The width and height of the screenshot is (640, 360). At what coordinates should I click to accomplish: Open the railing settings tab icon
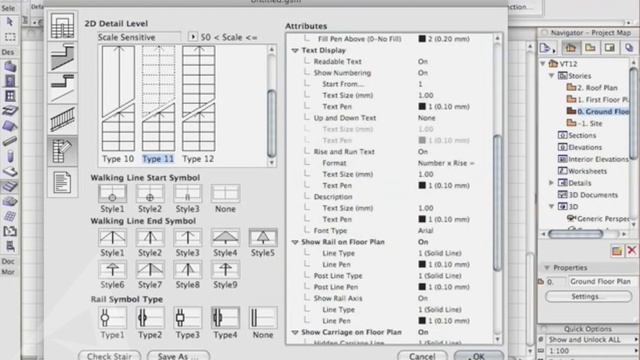tap(62, 119)
